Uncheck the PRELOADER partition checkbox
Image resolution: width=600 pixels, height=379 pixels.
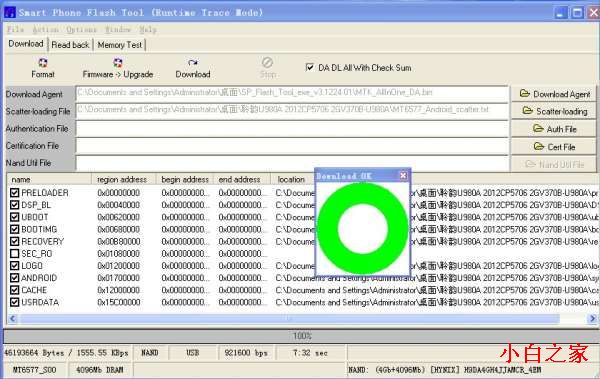[x=15, y=193]
